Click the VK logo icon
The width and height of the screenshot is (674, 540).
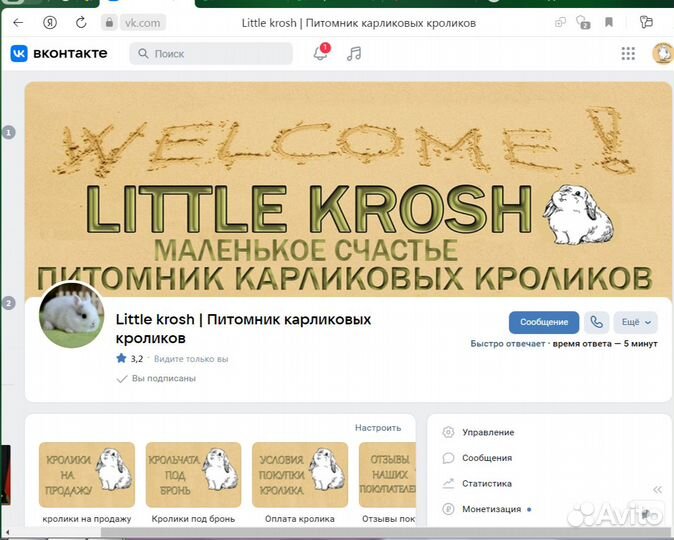[x=19, y=54]
